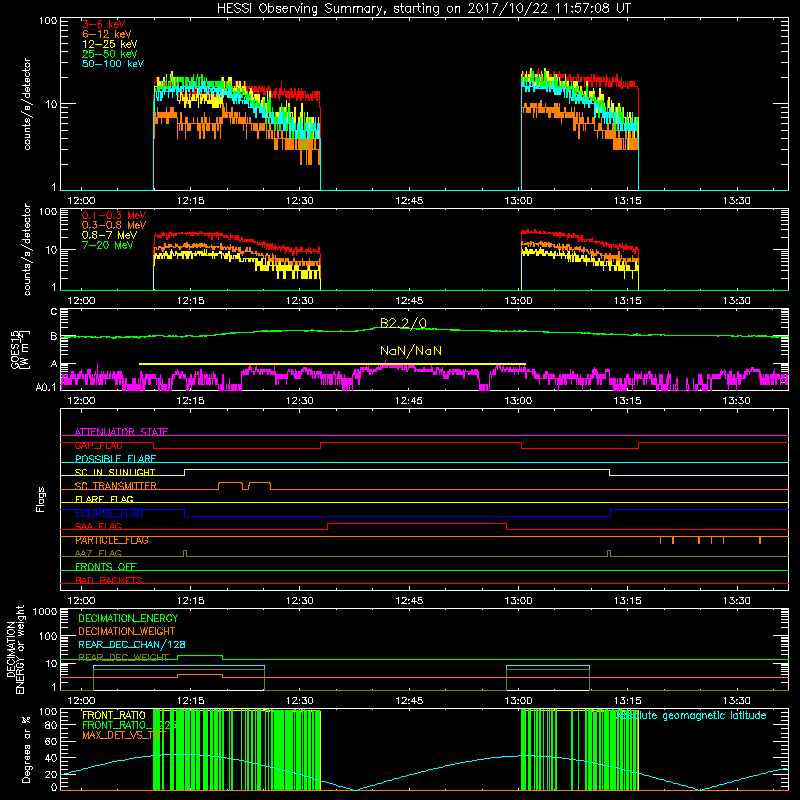Select the FRONTS_OFF flag label
Viewport: 800px width, 800px height.
coord(106,567)
